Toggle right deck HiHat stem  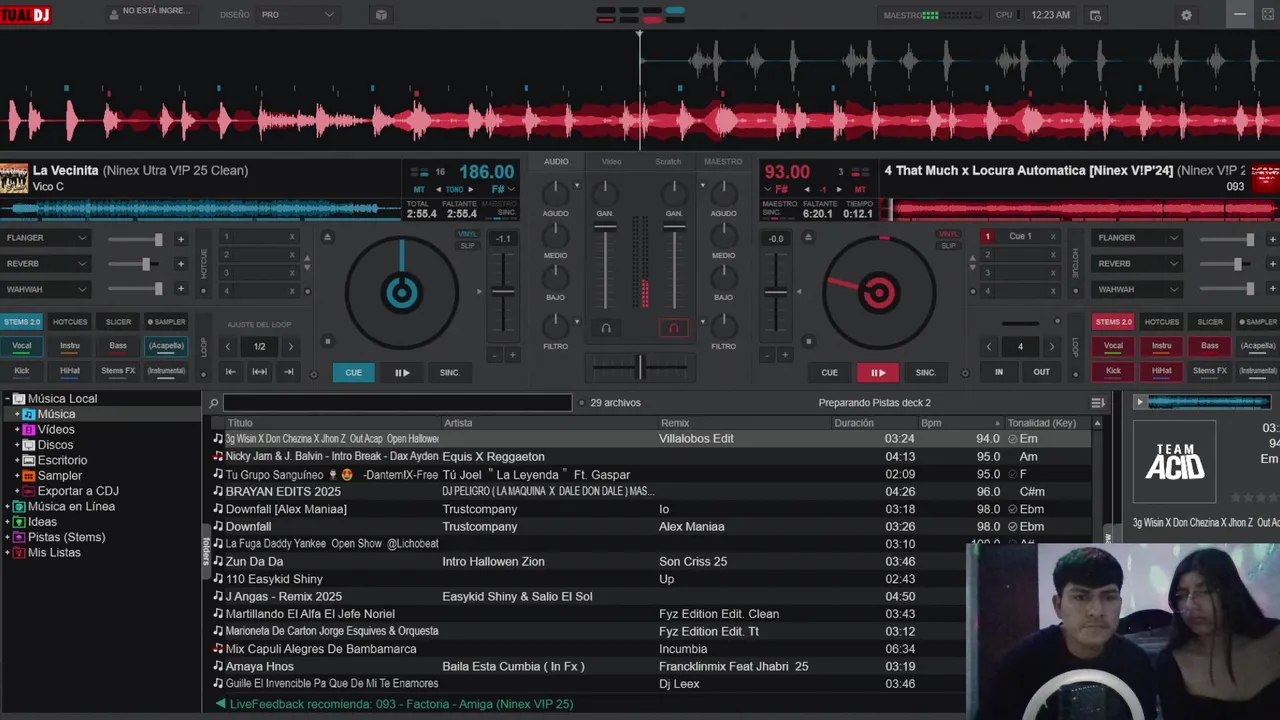click(1161, 371)
